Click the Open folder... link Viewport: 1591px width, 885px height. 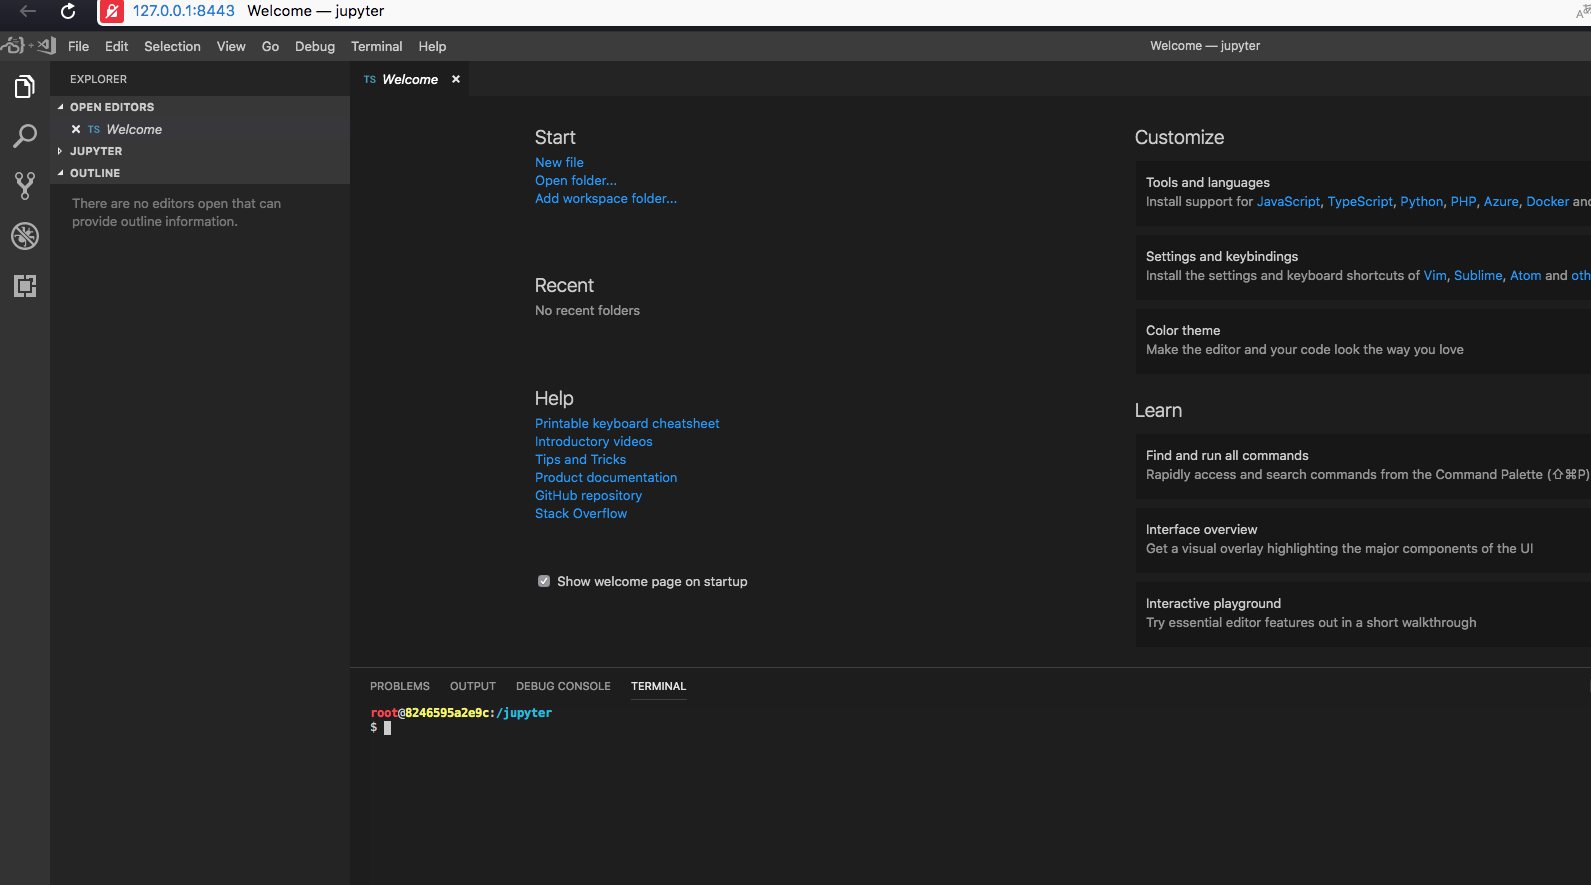[576, 180]
